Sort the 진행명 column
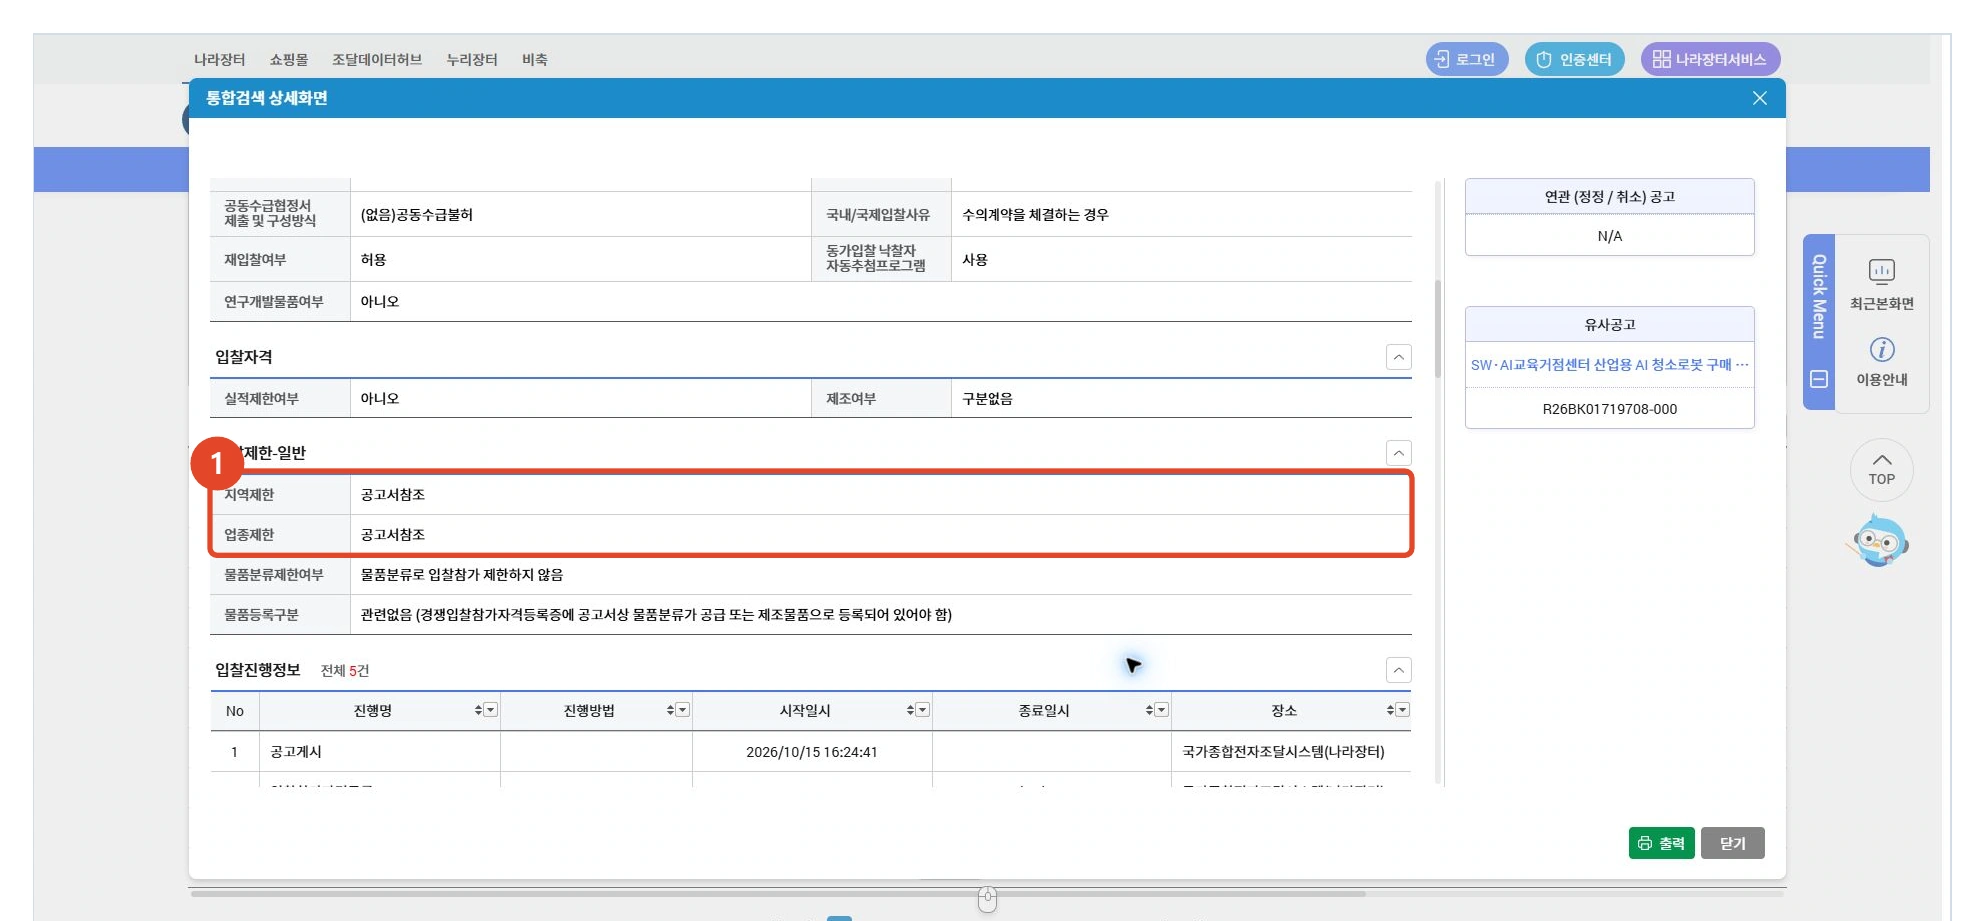Image resolution: width=1985 pixels, height=921 pixels. 478,710
